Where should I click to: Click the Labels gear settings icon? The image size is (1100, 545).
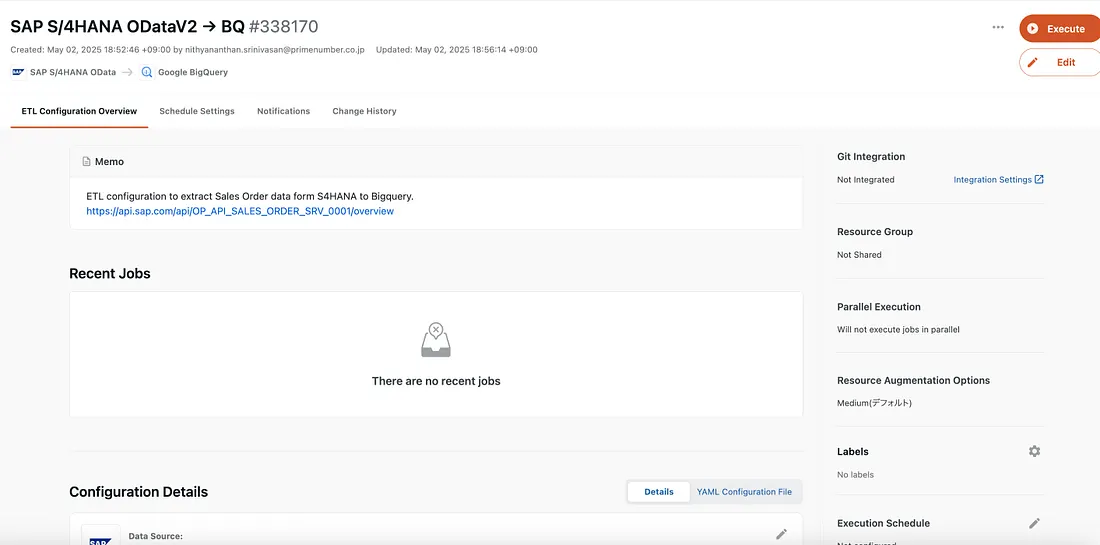(1034, 452)
